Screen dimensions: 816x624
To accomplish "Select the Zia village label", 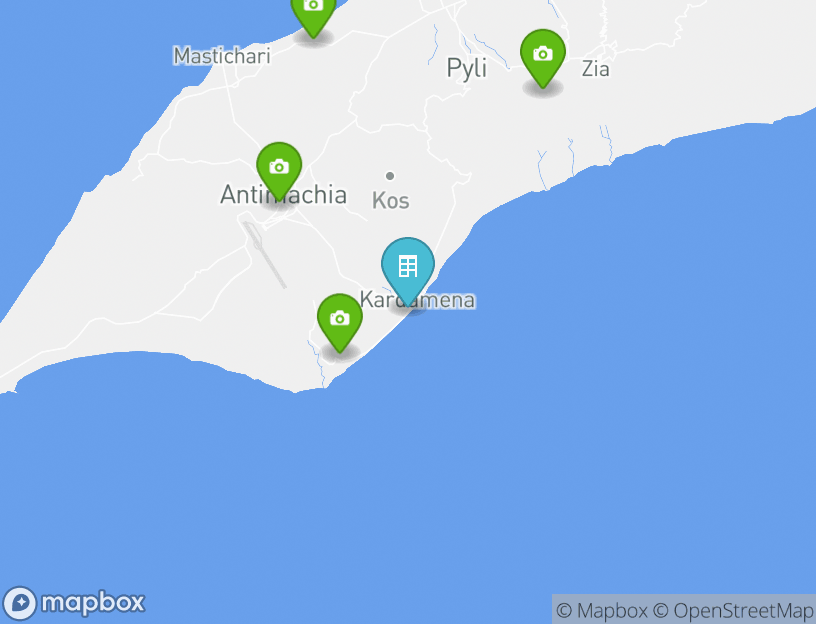I will (595, 69).
